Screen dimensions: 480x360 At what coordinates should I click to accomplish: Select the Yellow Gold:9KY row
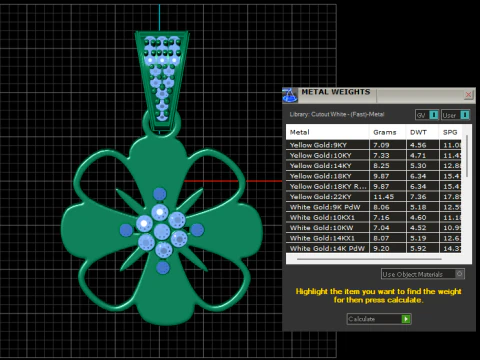click(374, 145)
